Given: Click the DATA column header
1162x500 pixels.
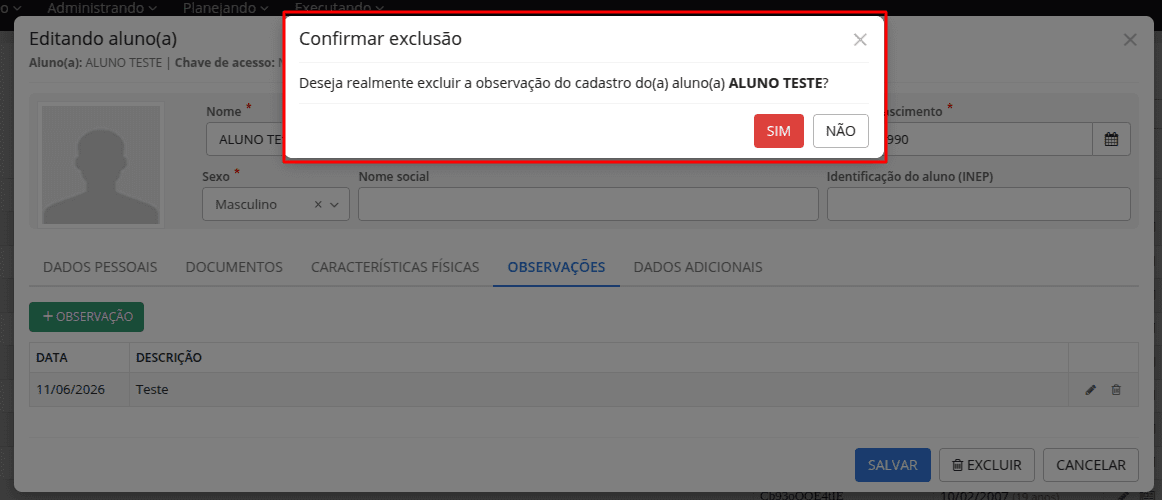Looking at the screenshot, I should click(x=79, y=358).
